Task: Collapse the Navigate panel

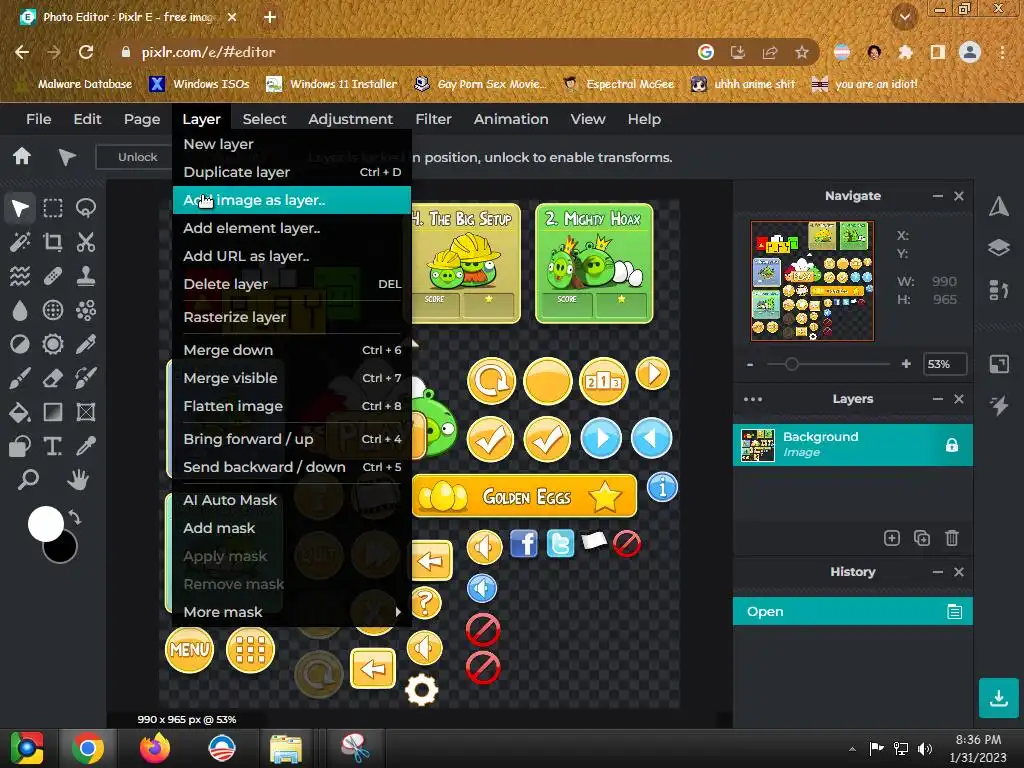Action: click(x=938, y=196)
